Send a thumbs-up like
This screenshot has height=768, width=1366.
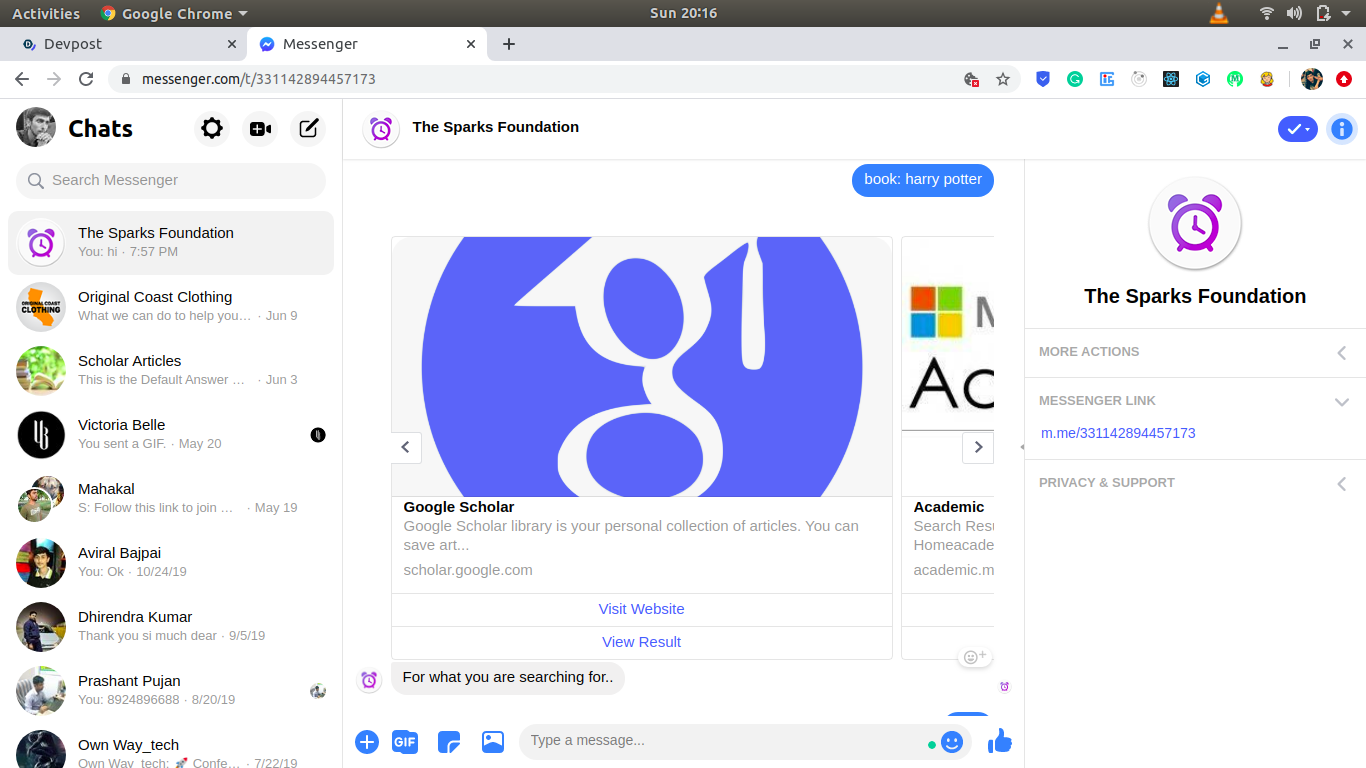coord(999,741)
